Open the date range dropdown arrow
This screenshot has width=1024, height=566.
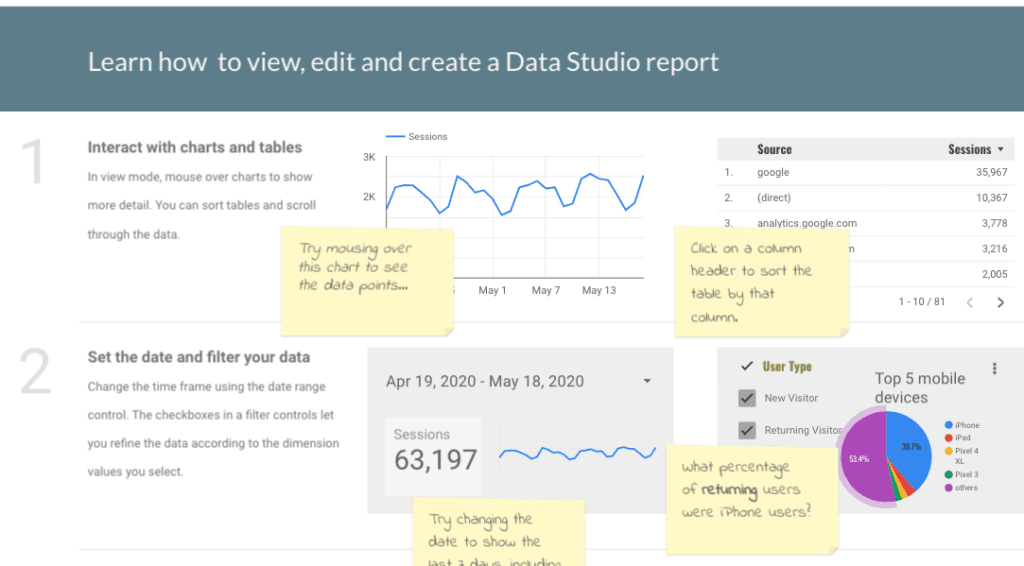647,381
